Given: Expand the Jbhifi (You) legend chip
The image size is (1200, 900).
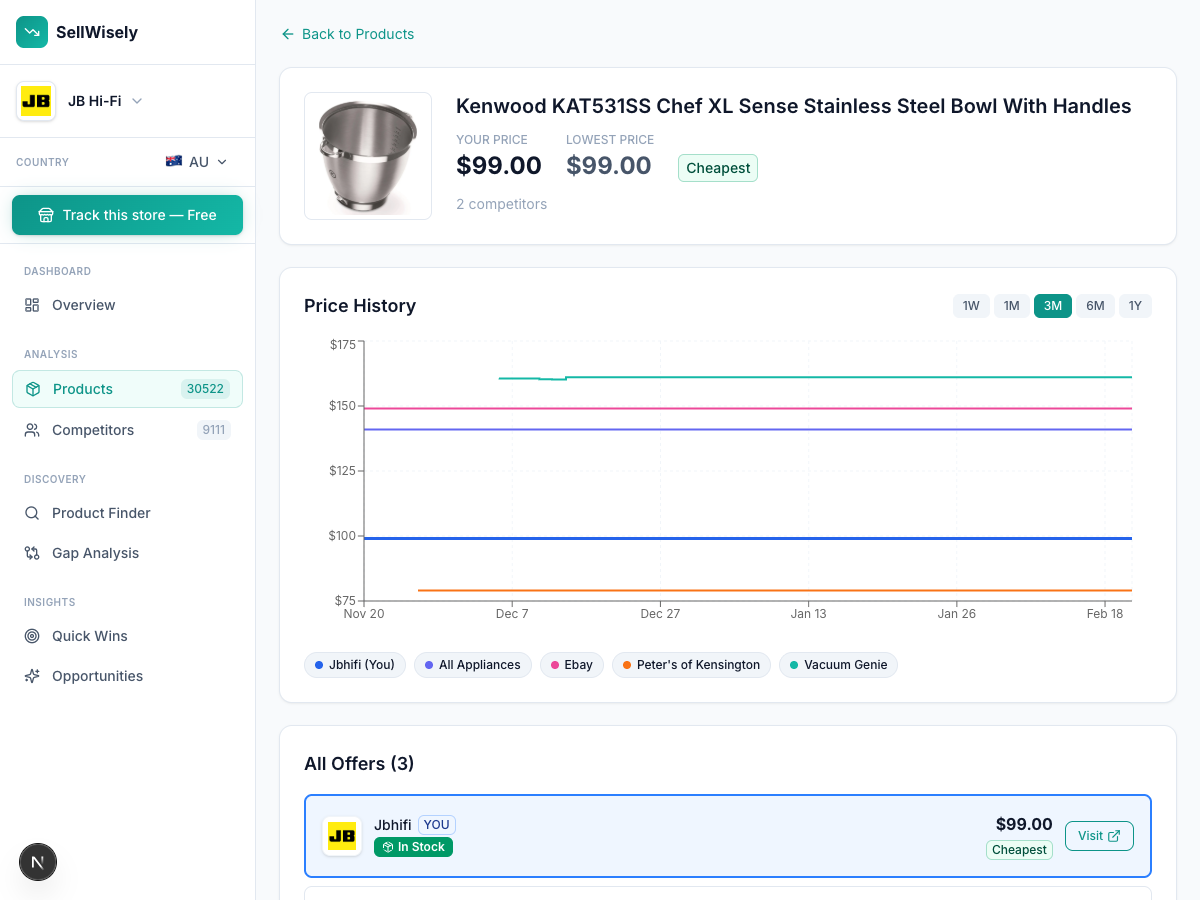Looking at the screenshot, I should click(354, 665).
